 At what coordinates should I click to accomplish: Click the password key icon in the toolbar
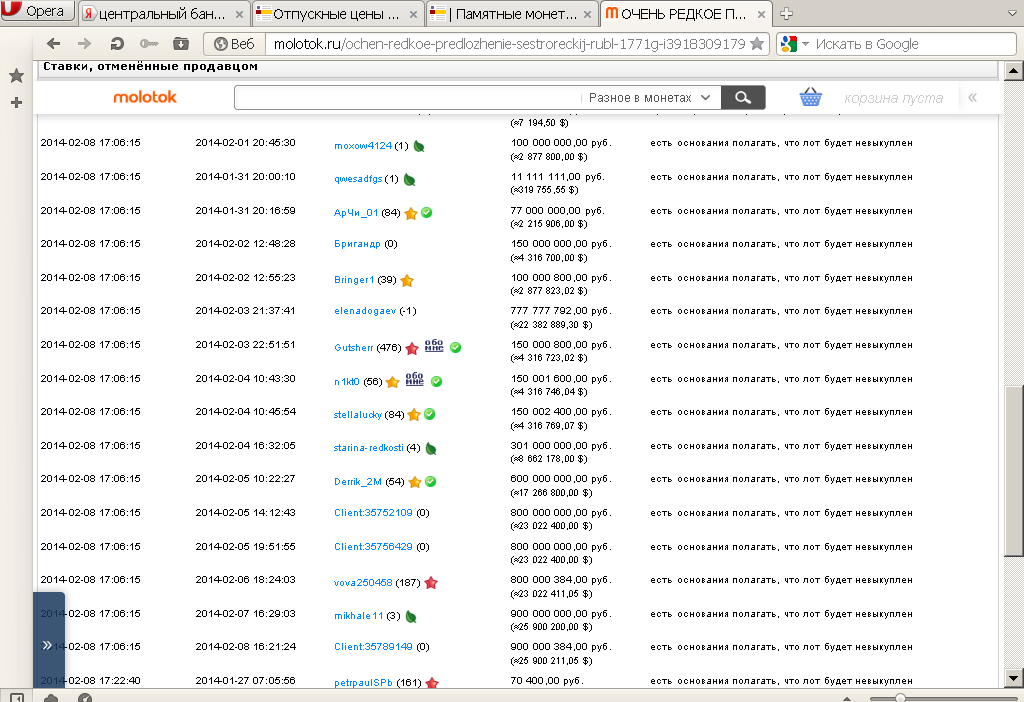(148, 44)
